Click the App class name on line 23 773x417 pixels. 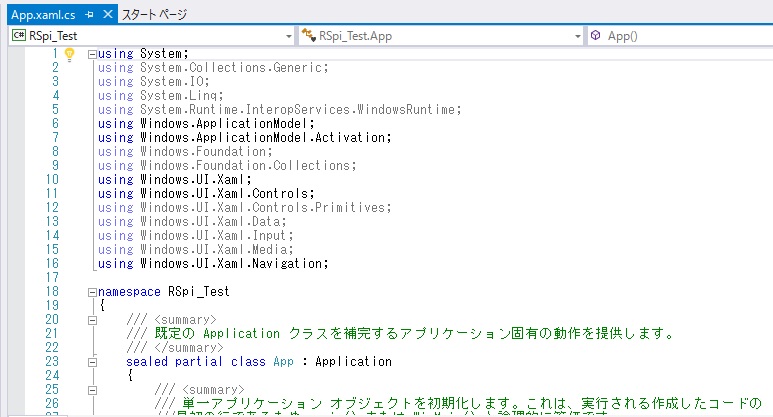(x=283, y=361)
